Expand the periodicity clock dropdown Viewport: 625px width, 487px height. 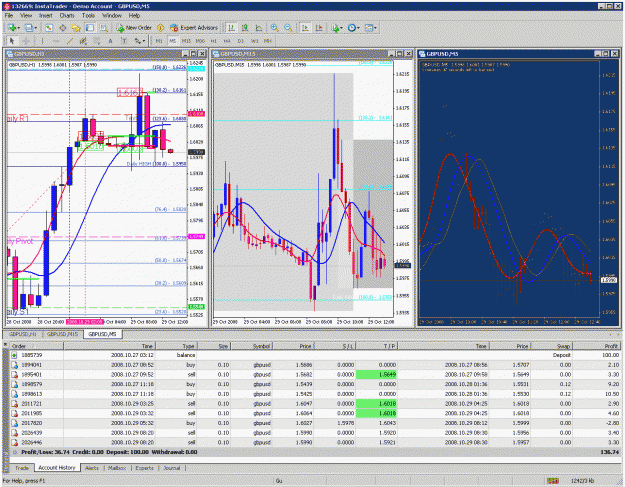[x=358, y=28]
